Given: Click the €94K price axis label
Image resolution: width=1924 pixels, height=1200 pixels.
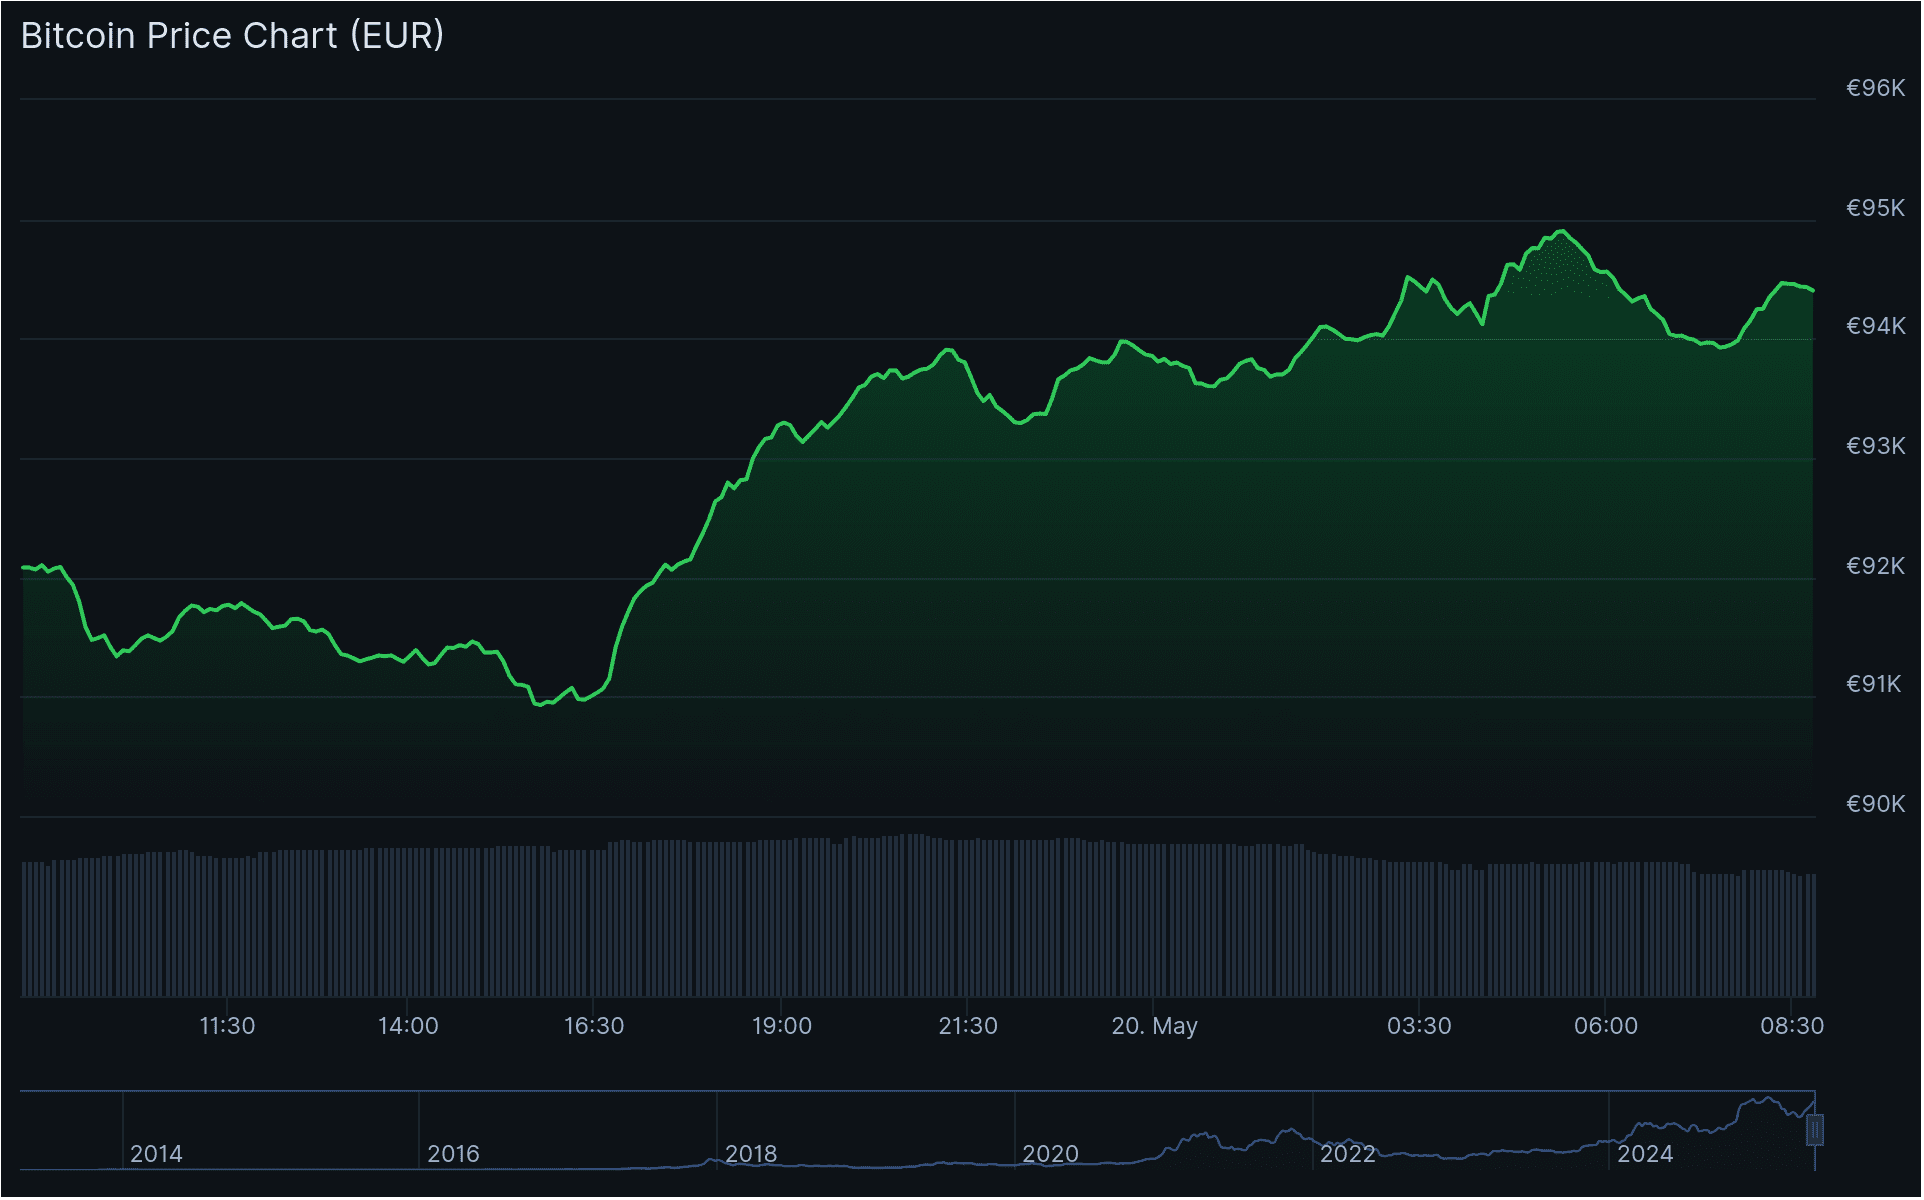Looking at the screenshot, I should coord(1878,326).
